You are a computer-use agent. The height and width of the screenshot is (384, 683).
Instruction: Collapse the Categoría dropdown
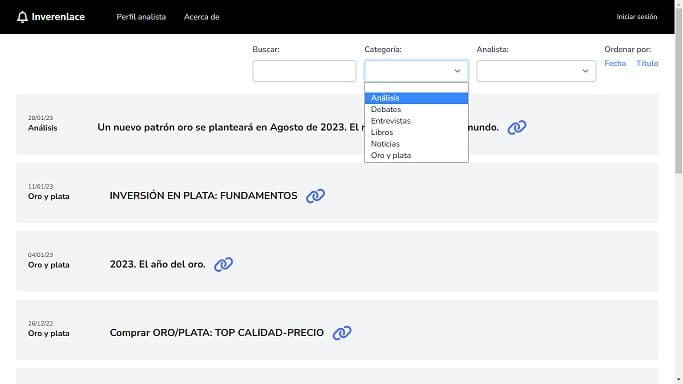click(416, 71)
